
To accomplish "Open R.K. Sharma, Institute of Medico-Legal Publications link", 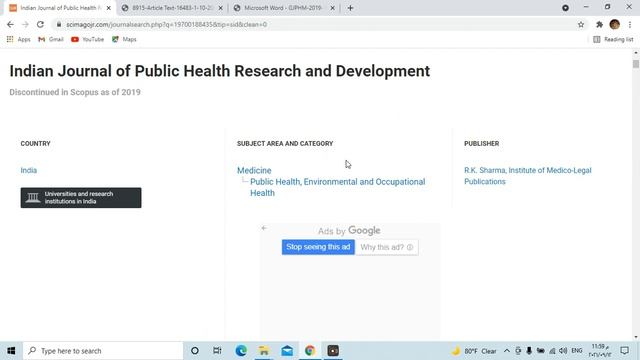I will [x=527, y=176].
